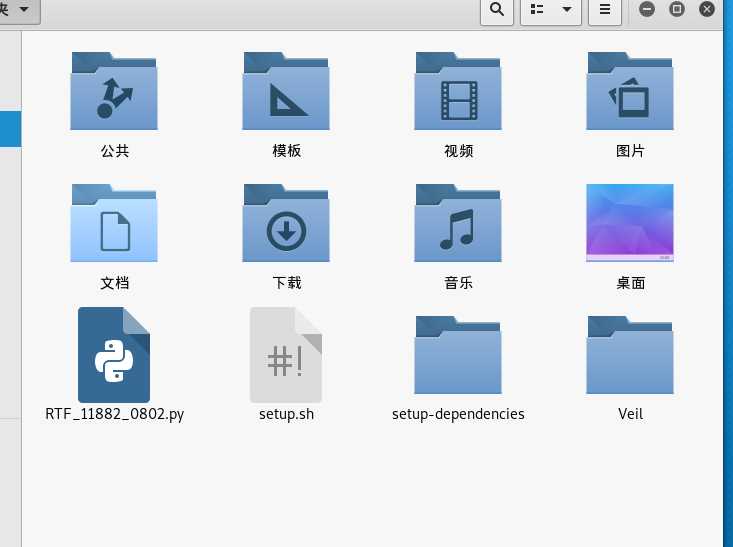This screenshot has width=733, height=547.
Task: Minimize the file manager window
Action: coord(647,9)
